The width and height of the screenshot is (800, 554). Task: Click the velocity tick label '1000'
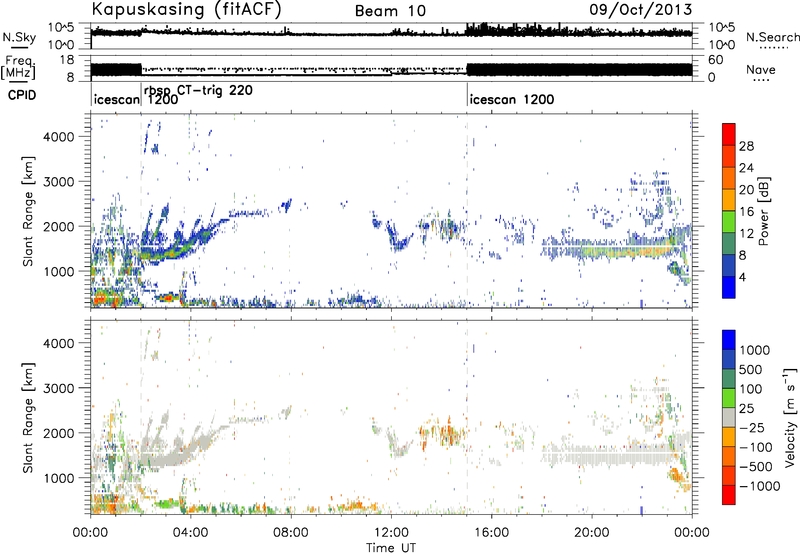755,350
